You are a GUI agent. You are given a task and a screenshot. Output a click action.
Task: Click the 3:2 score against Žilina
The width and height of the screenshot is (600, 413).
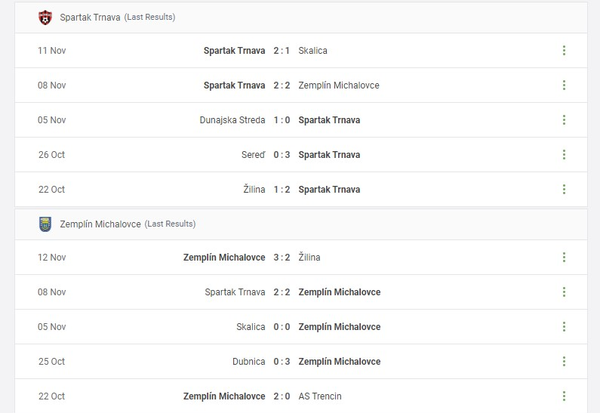(282, 258)
